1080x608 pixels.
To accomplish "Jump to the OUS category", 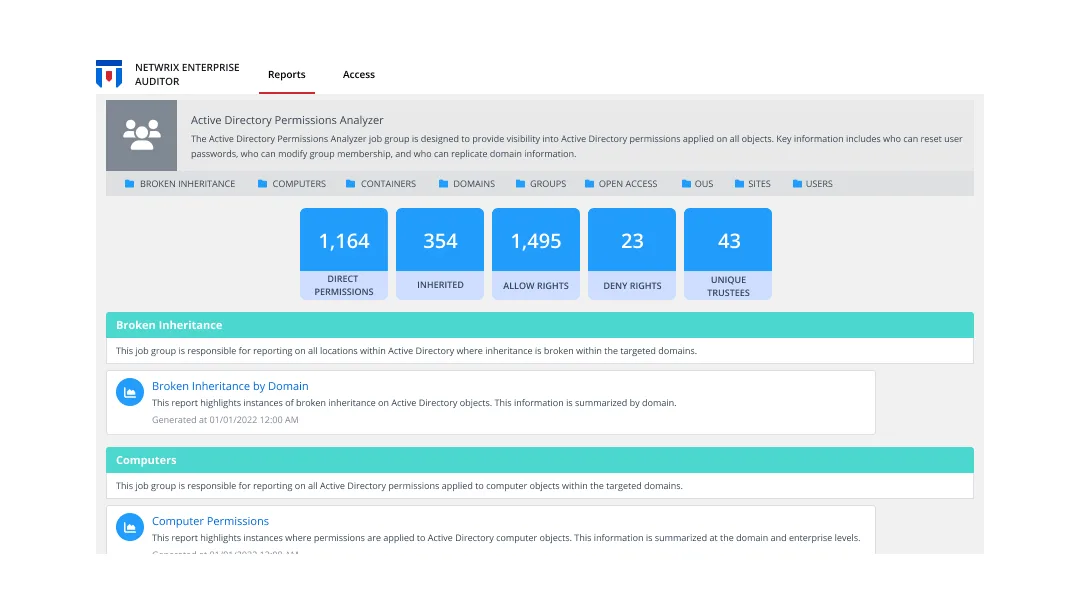I will coord(704,184).
